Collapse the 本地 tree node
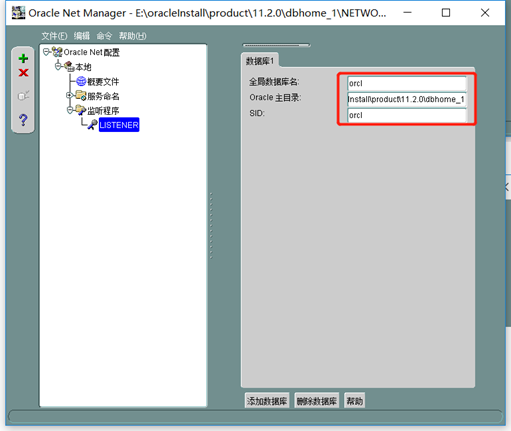 [x=58, y=66]
